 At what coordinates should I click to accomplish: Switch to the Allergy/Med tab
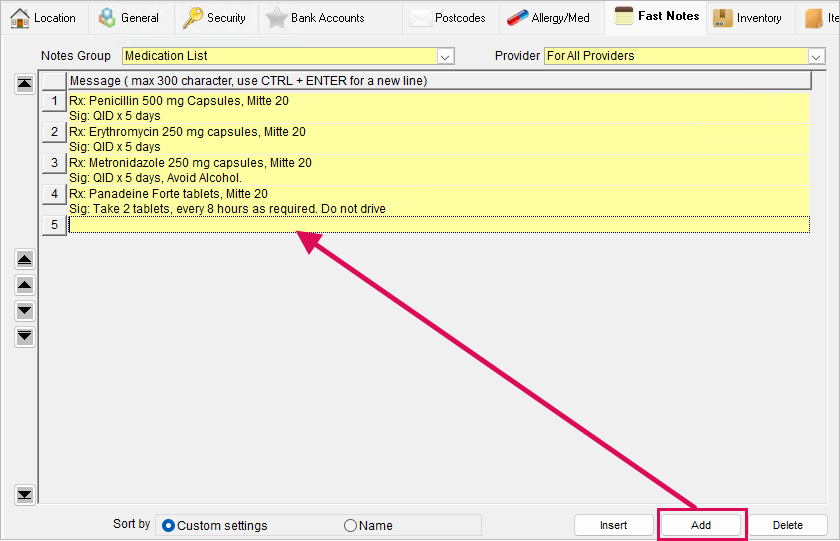549,18
